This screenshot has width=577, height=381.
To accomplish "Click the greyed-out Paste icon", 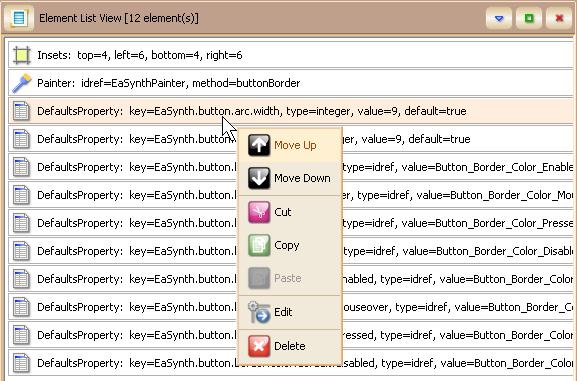I will 259,278.
